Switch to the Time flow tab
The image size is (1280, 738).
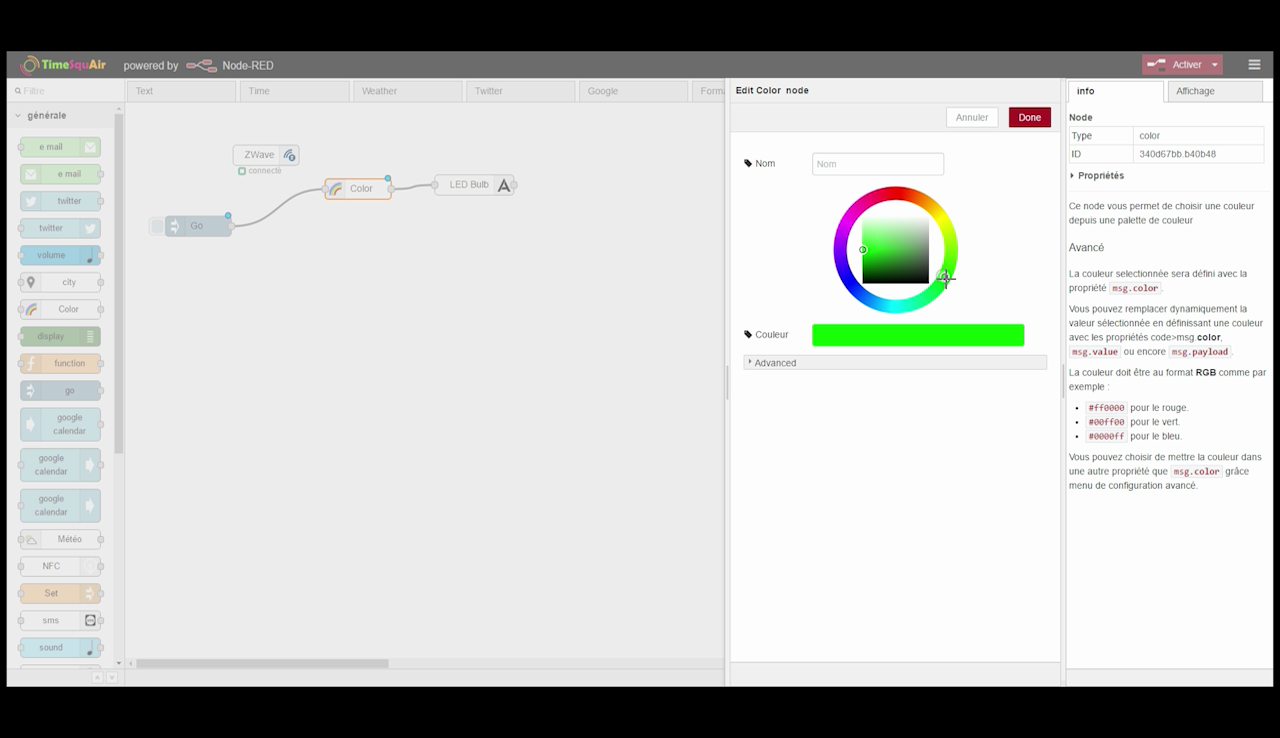(x=295, y=91)
